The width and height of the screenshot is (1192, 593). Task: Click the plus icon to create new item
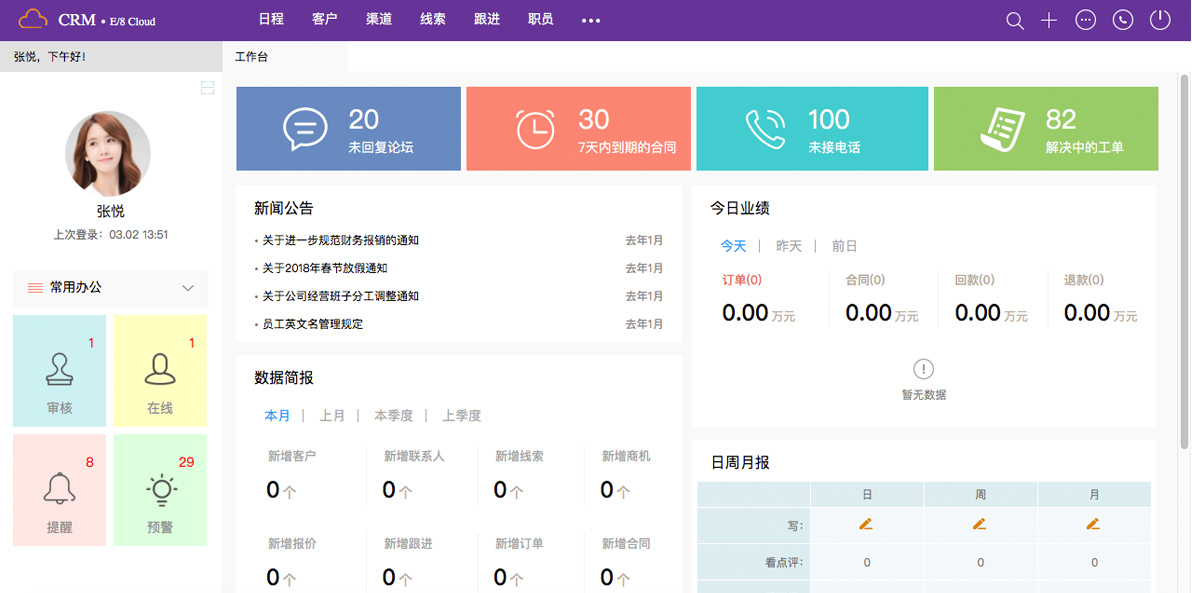[x=1049, y=19]
